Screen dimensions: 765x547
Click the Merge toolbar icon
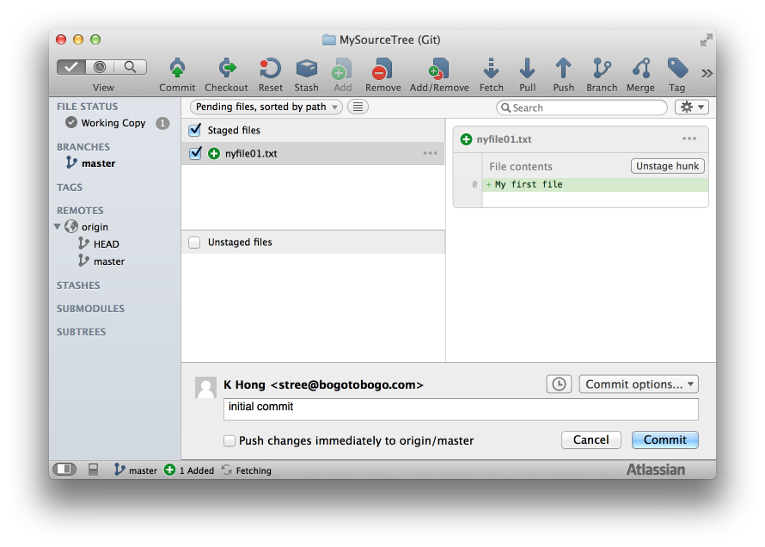point(641,68)
